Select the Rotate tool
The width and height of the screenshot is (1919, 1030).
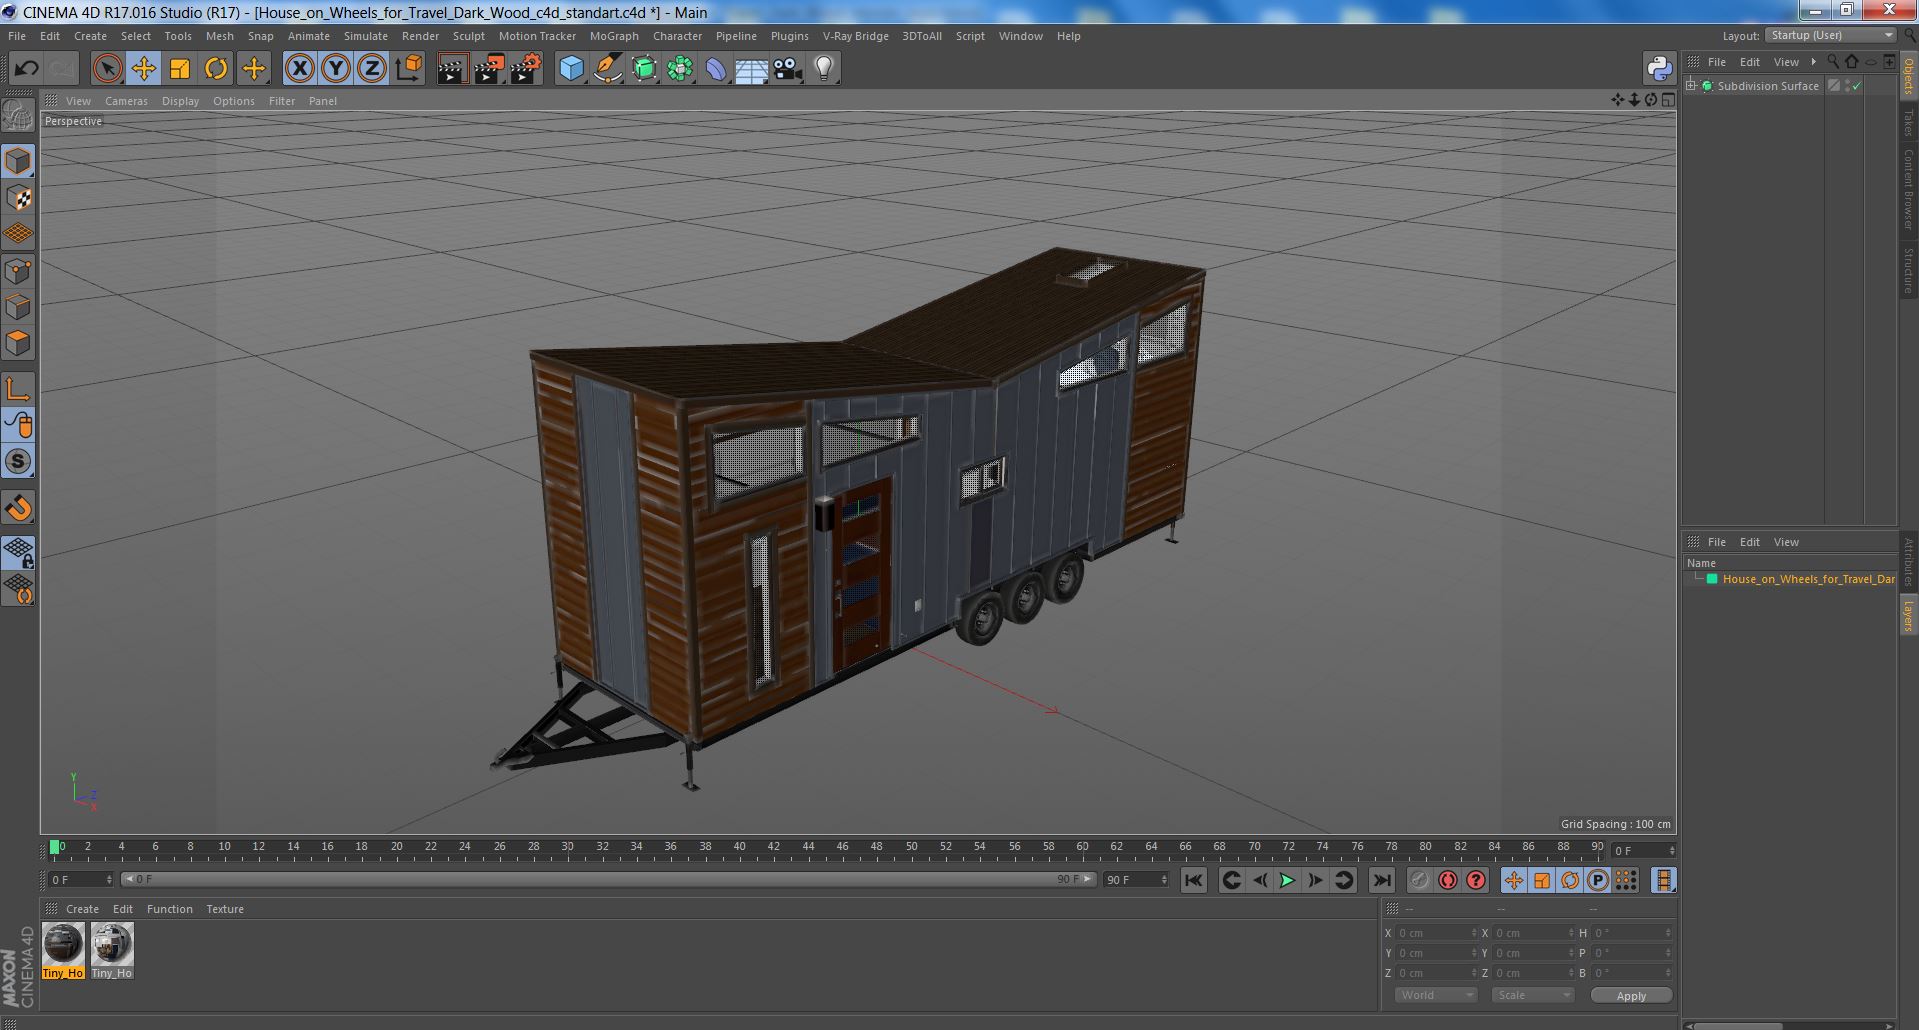pyautogui.click(x=216, y=69)
